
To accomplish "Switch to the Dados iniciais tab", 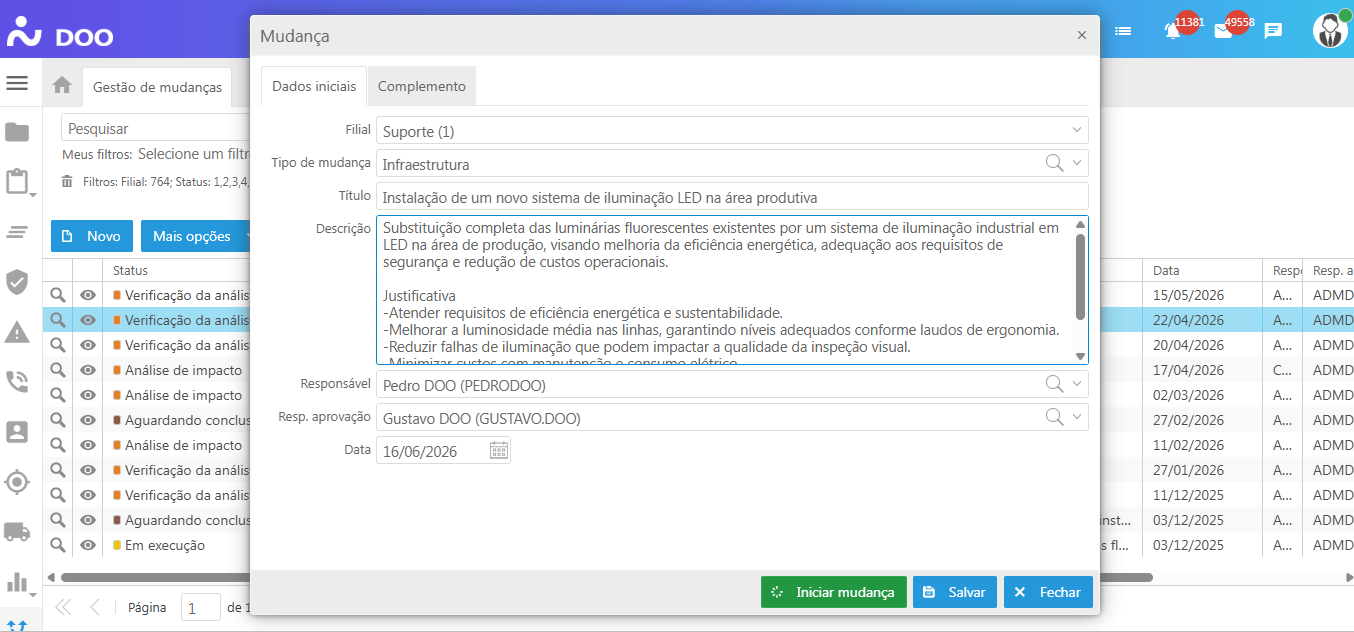I will [x=314, y=86].
